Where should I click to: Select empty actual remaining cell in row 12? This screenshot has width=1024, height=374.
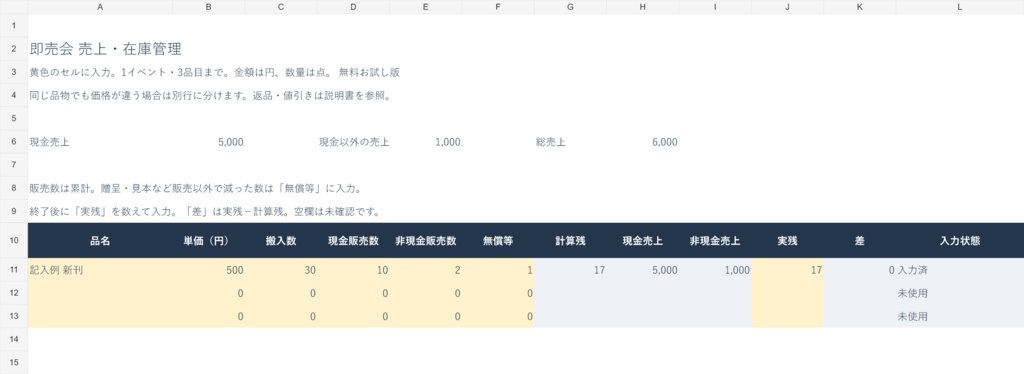[x=788, y=293]
